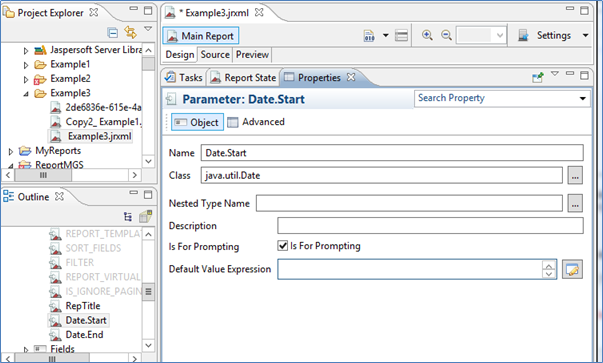
Task: Open the expression editor for Default Value
Action: point(572,269)
